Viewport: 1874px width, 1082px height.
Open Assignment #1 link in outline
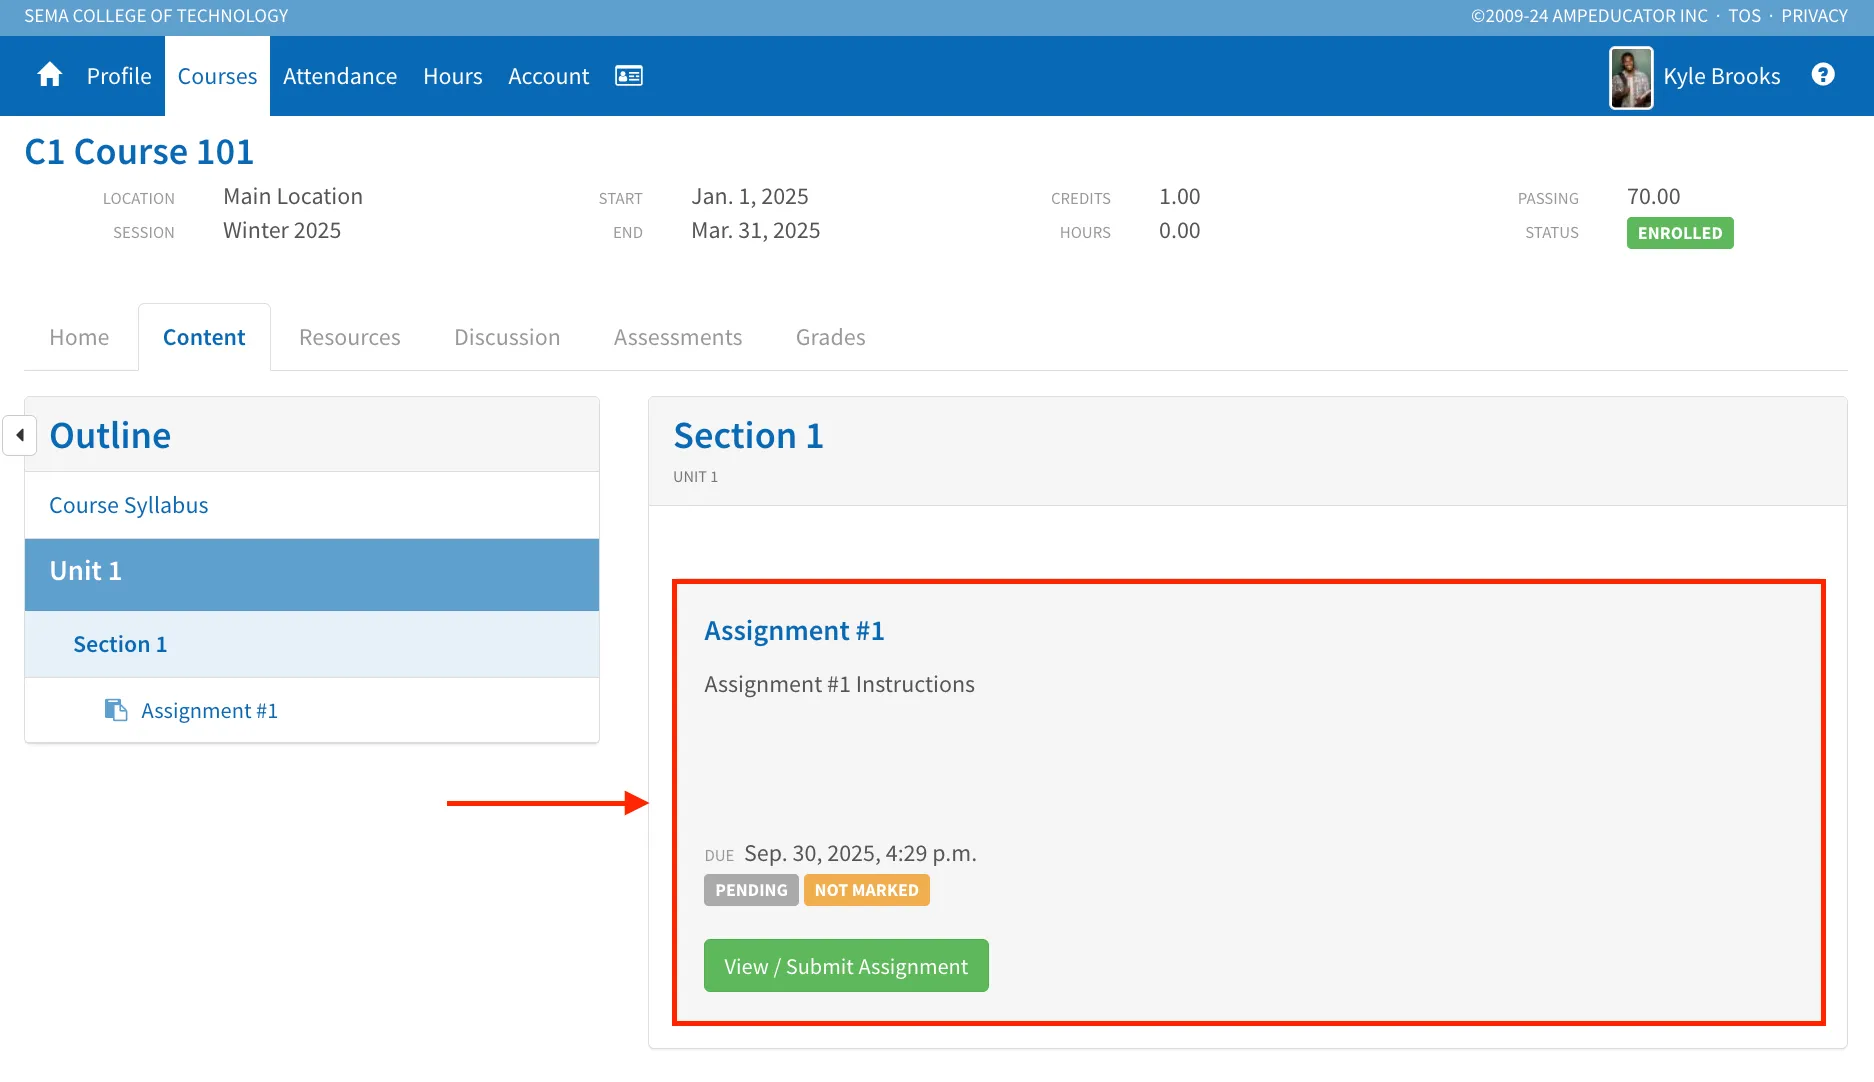[x=209, y=710]
